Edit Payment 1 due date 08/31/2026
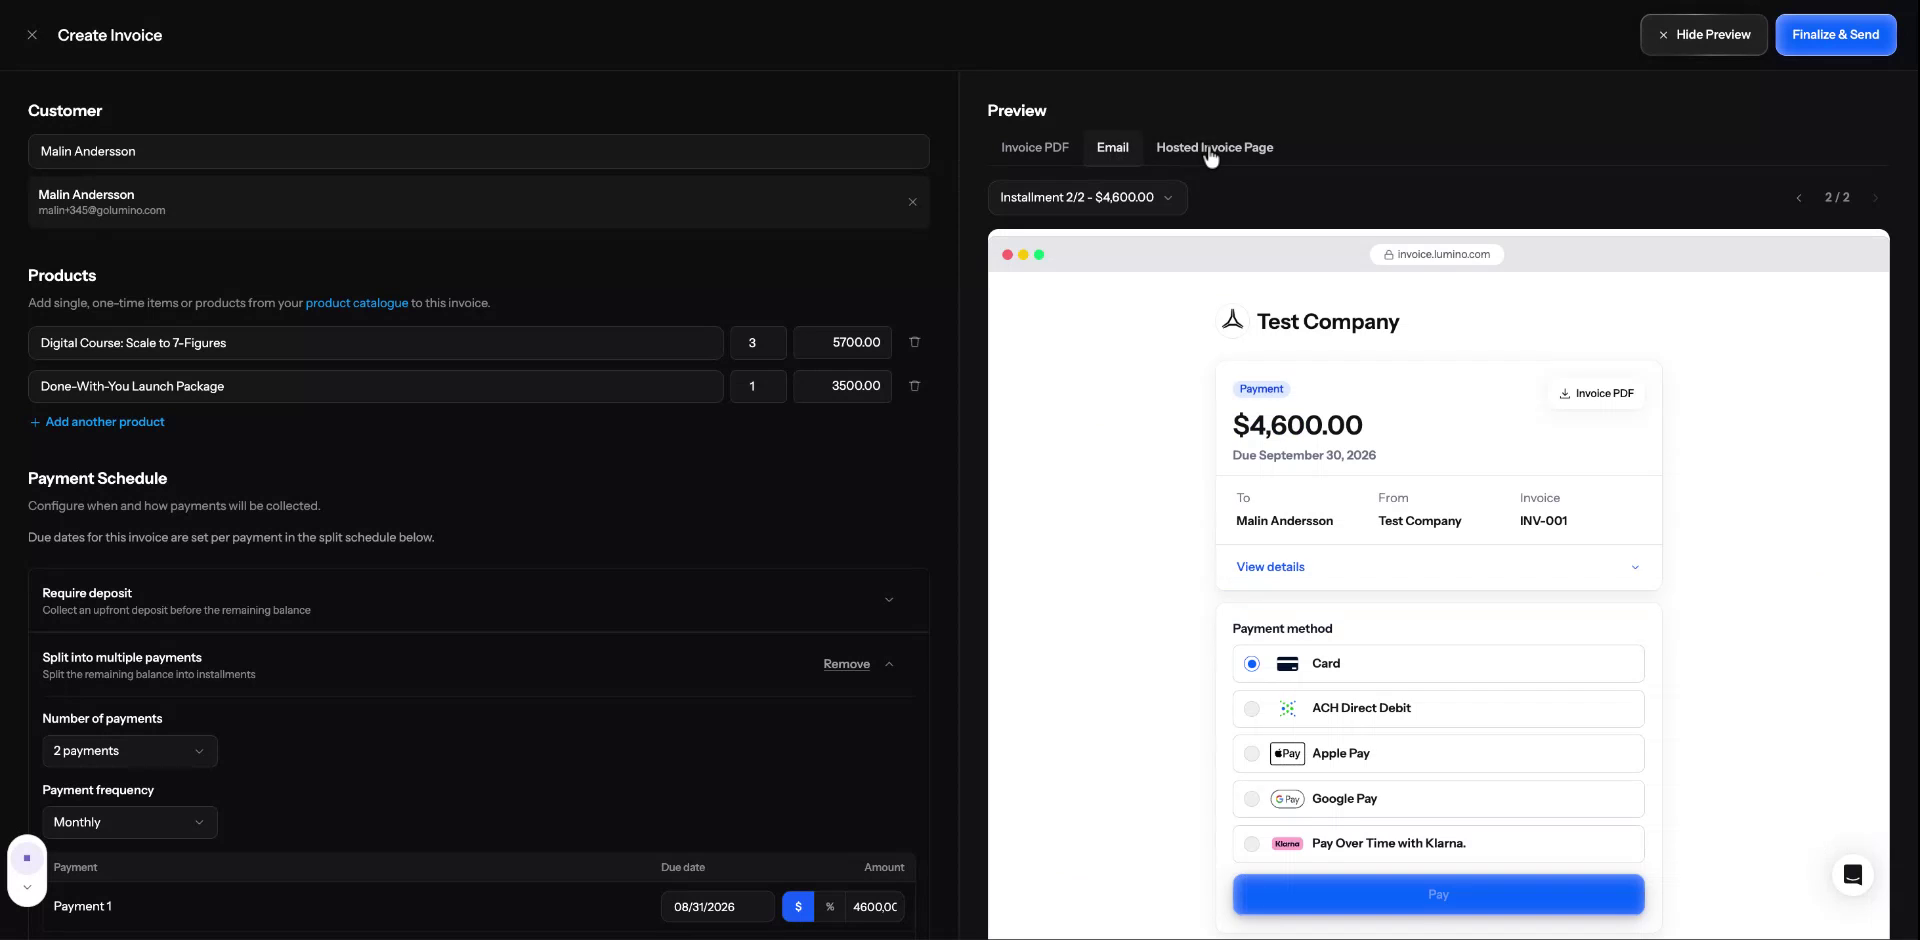Screen dimensions: 1920x940 point(717,907)
